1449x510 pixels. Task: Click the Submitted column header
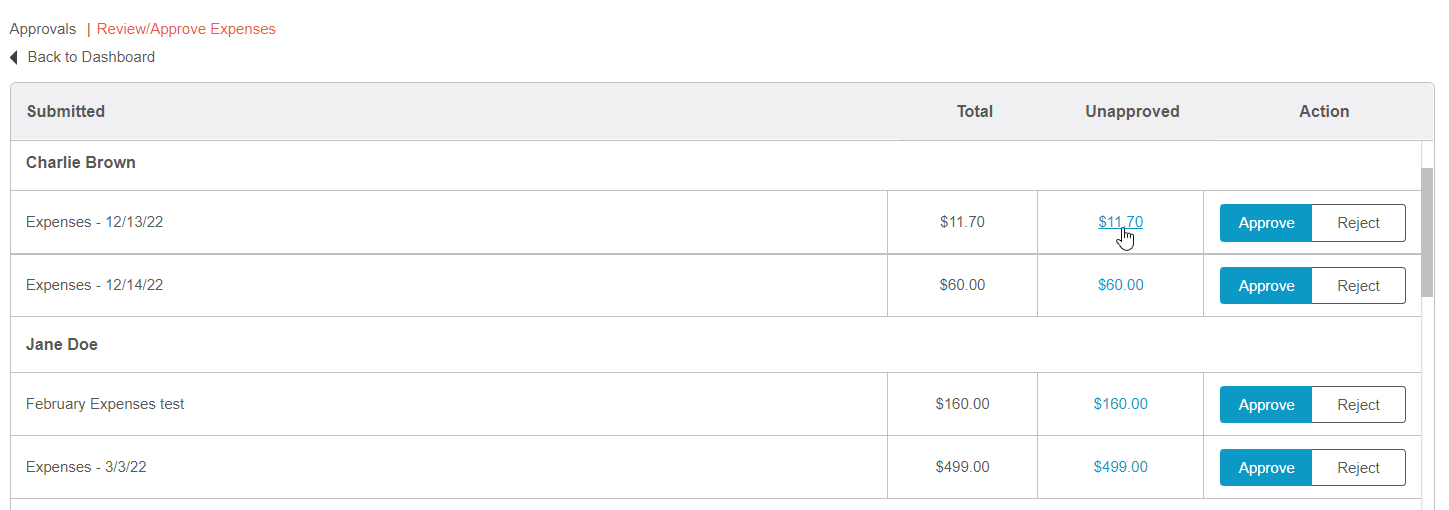[x=66, y=112]
